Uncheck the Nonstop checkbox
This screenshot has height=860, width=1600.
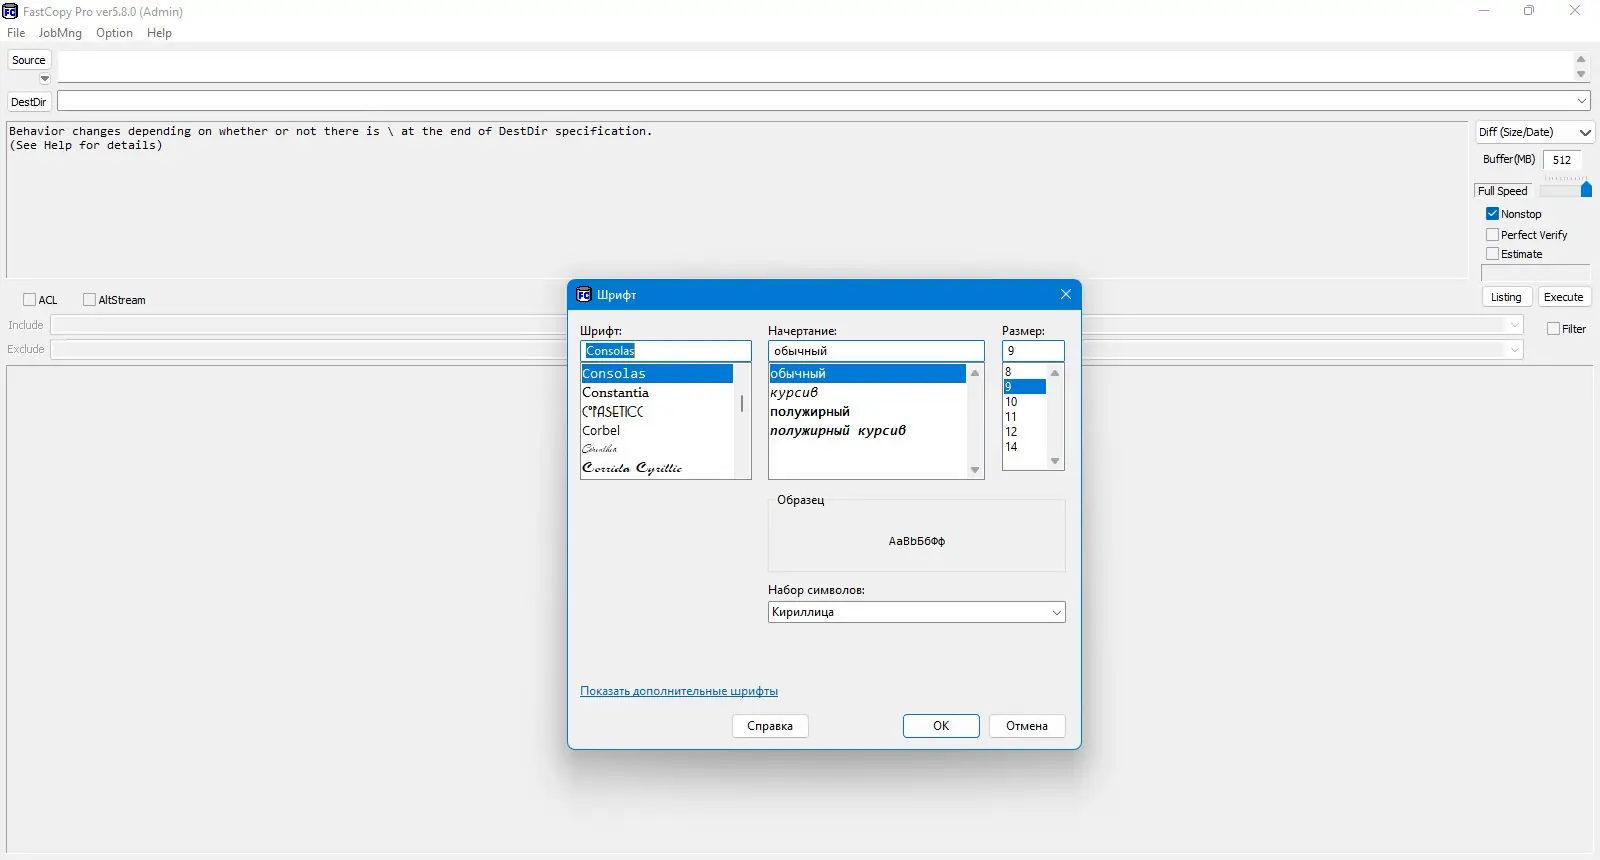[1492, 214]
